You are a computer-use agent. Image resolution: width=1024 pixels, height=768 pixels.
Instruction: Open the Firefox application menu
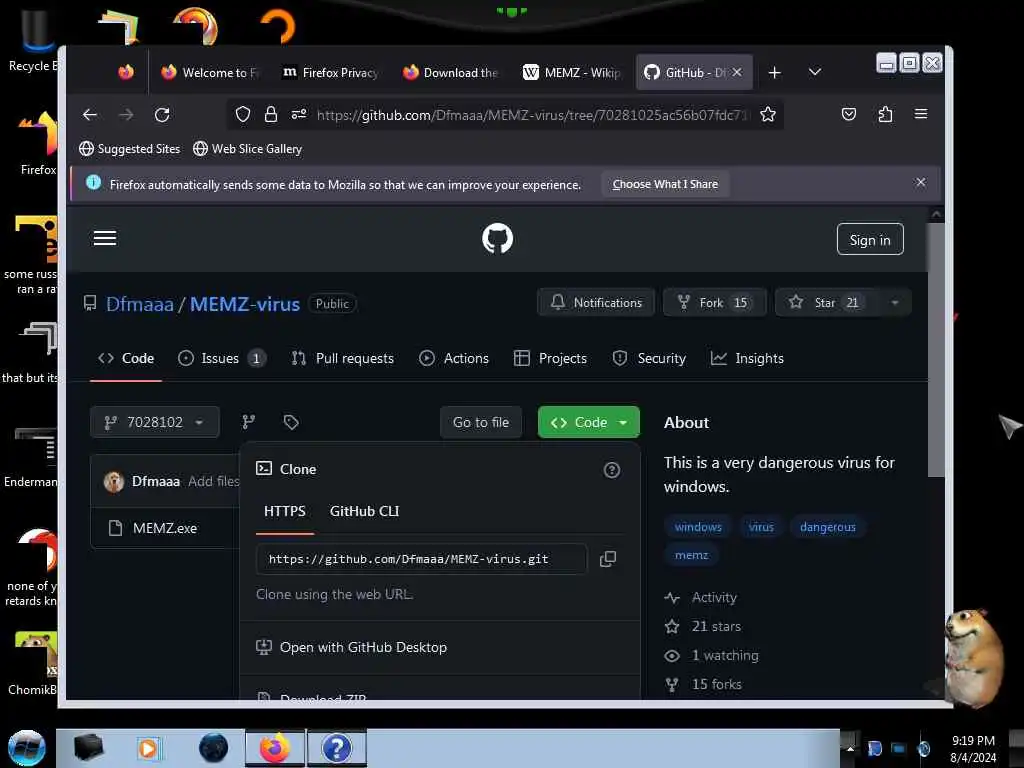coord(921,114)
